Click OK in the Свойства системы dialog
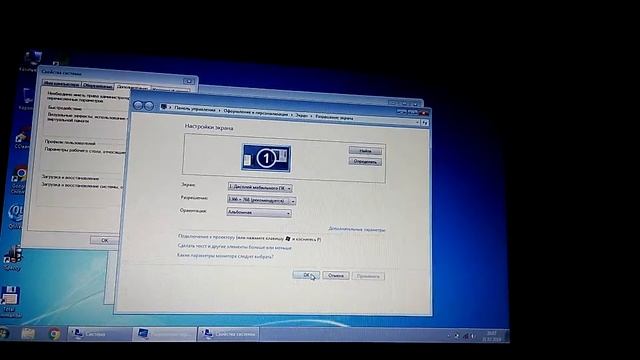 point(104,240)
